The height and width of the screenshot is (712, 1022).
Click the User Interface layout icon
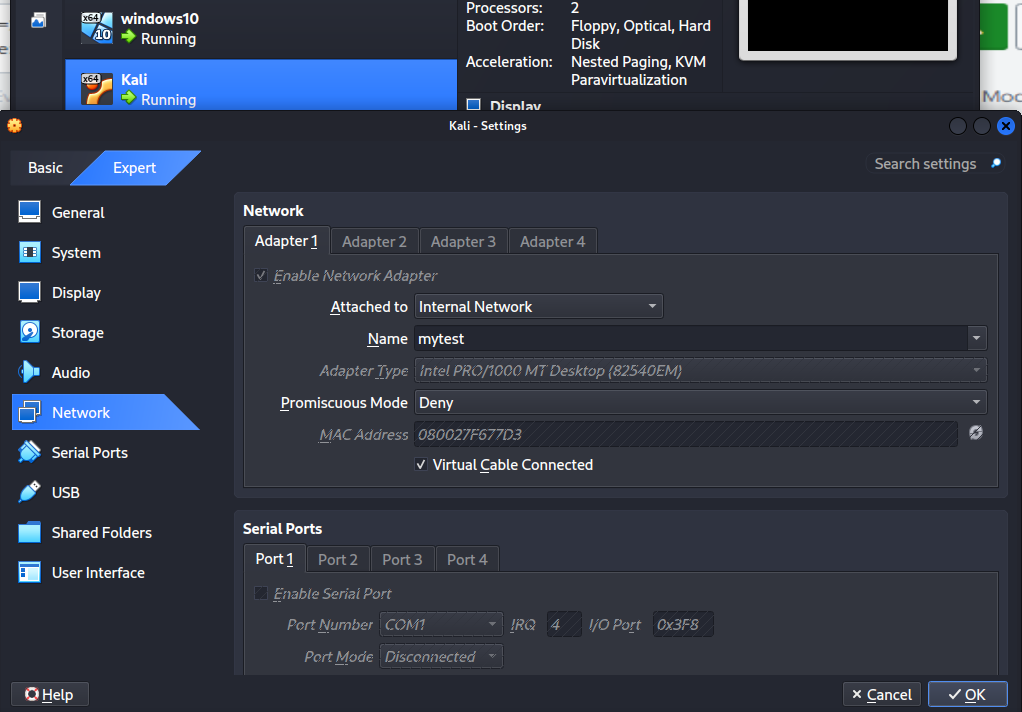click(29, 572)
